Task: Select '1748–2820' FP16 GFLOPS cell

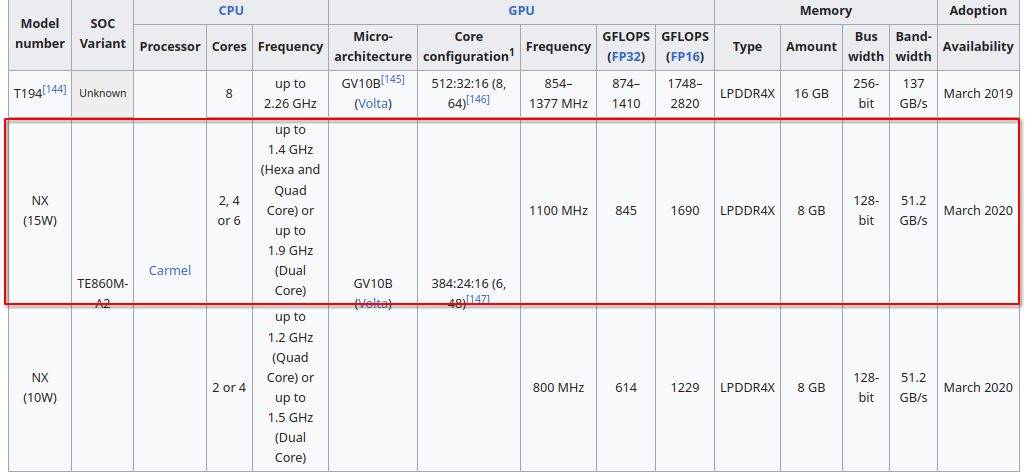Action: (x=684, y=93)
